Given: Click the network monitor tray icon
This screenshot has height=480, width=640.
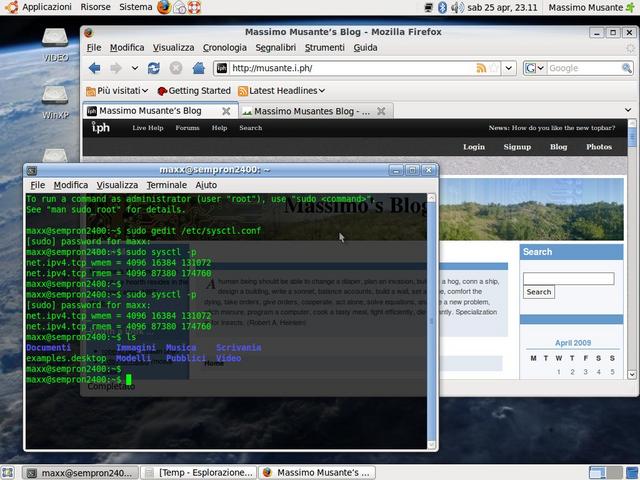Looking at the screenshot, I should click(429, 7).
